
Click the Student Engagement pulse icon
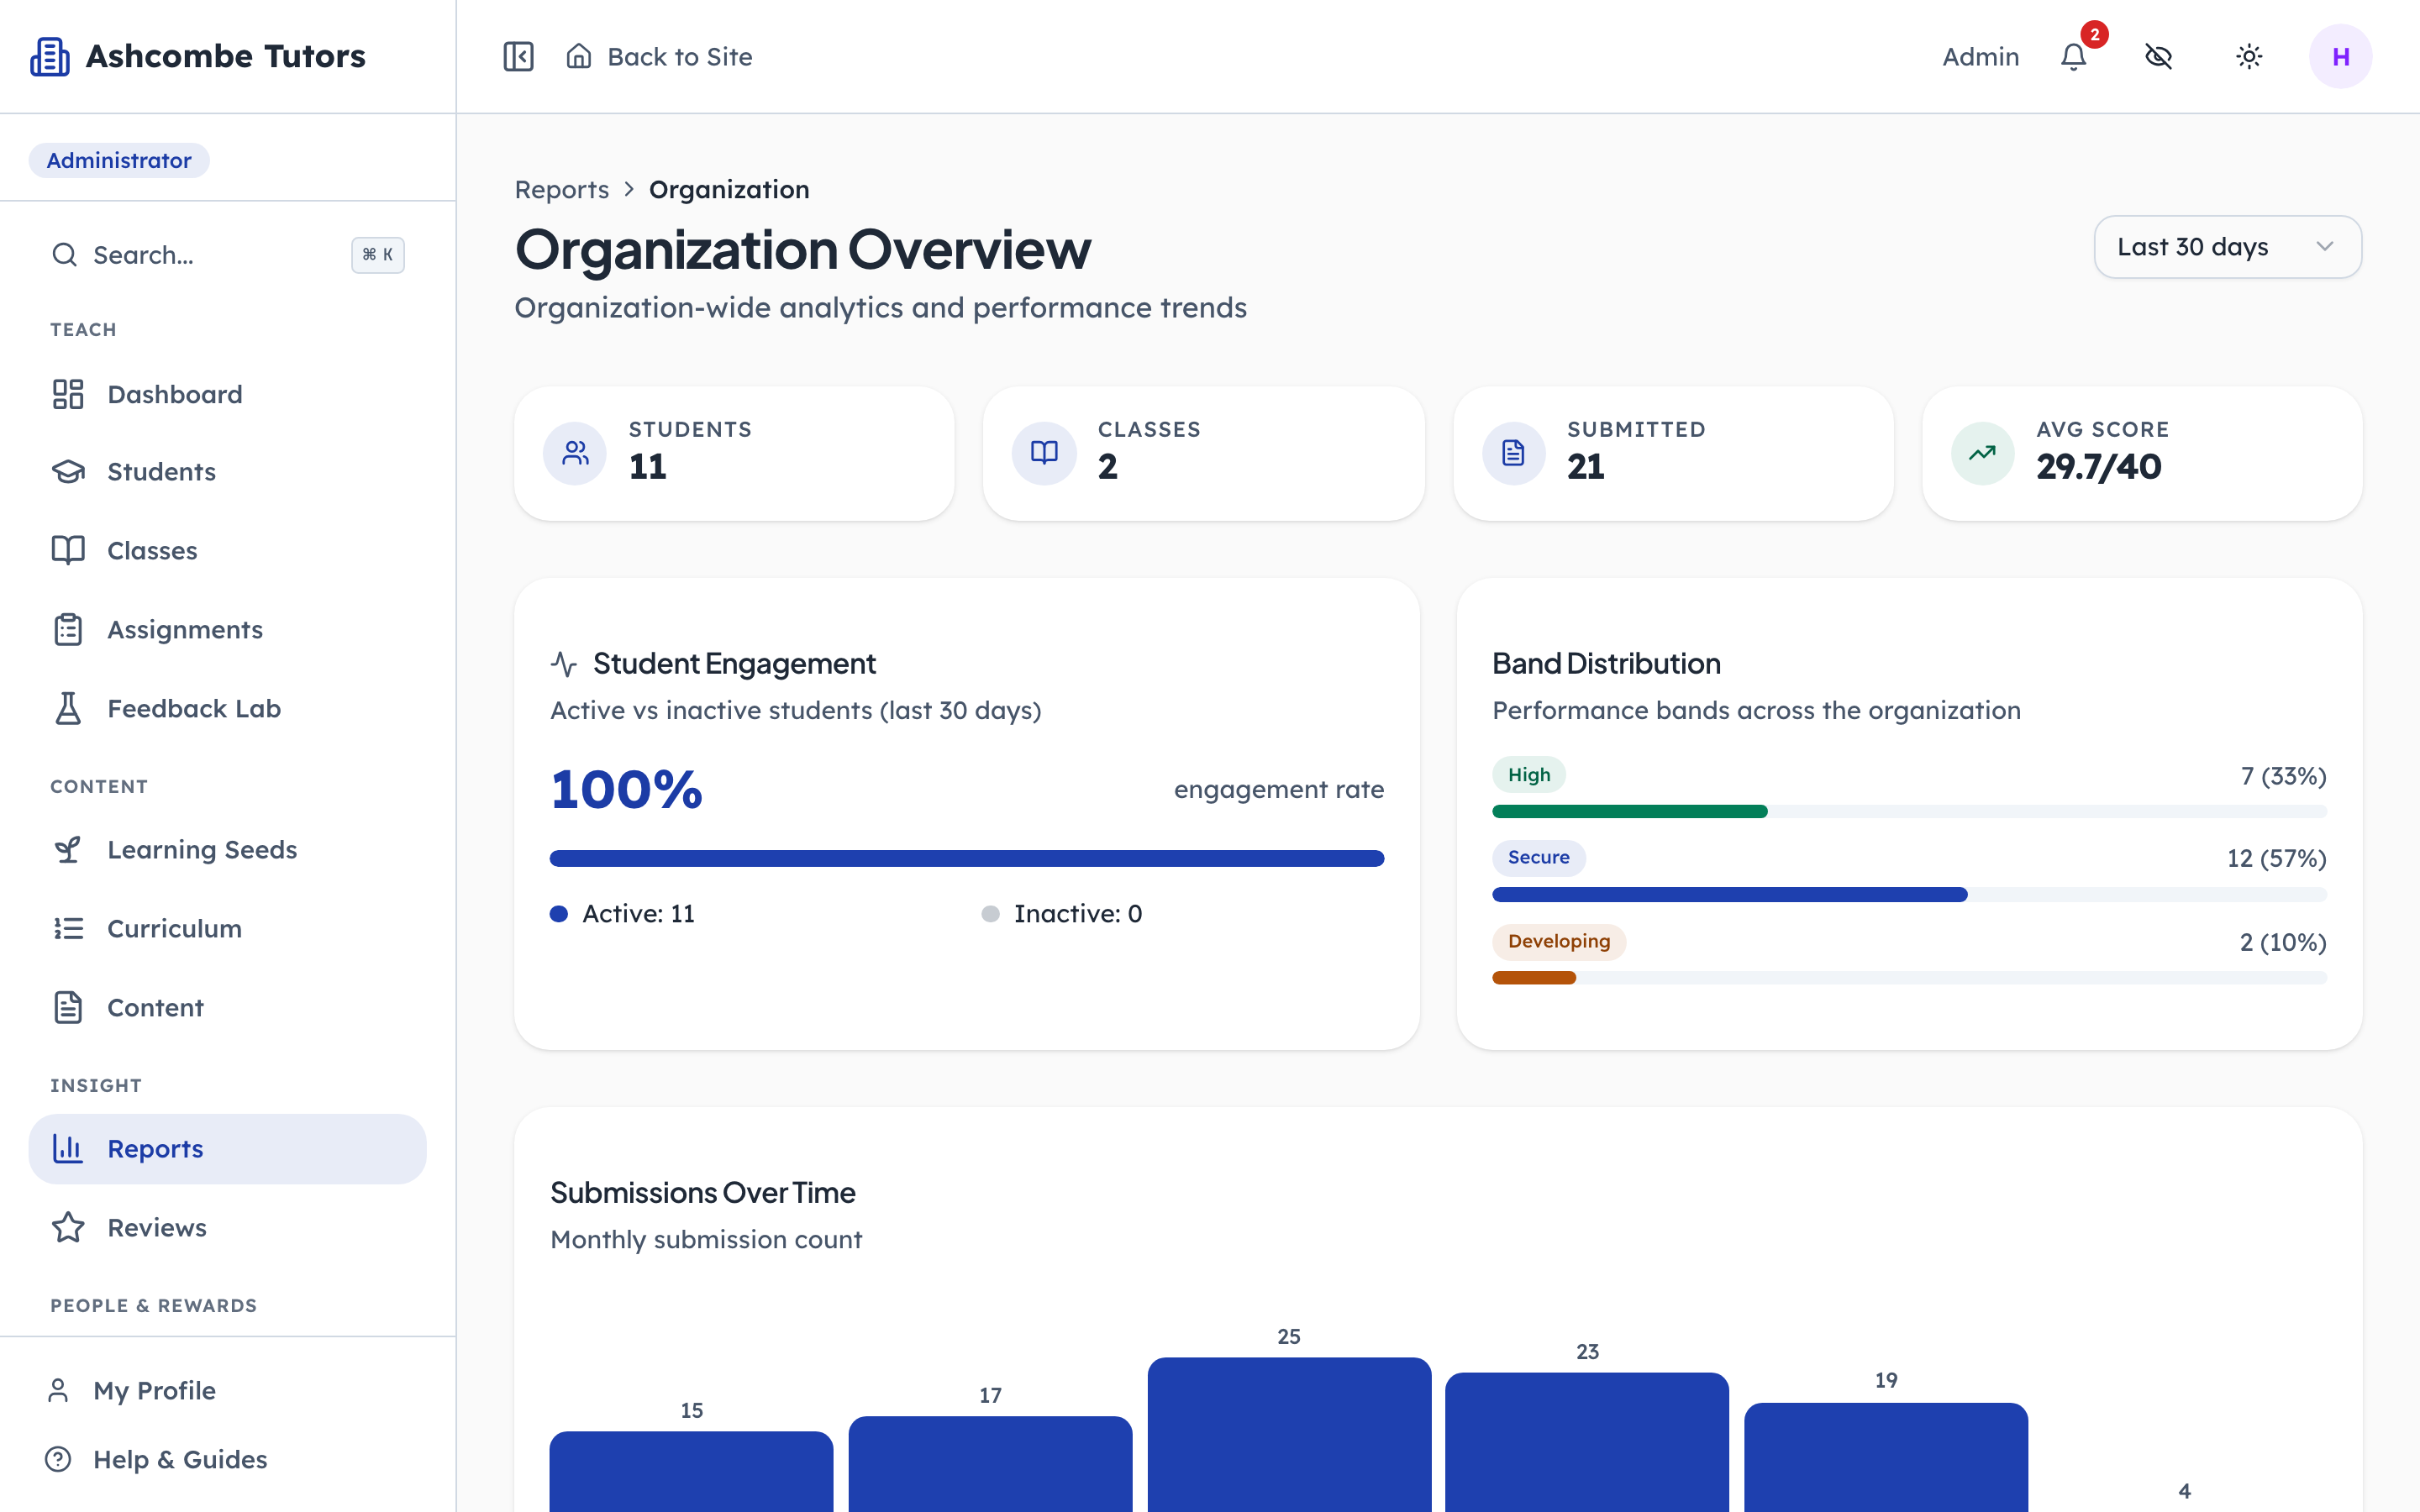click(564, 664)
